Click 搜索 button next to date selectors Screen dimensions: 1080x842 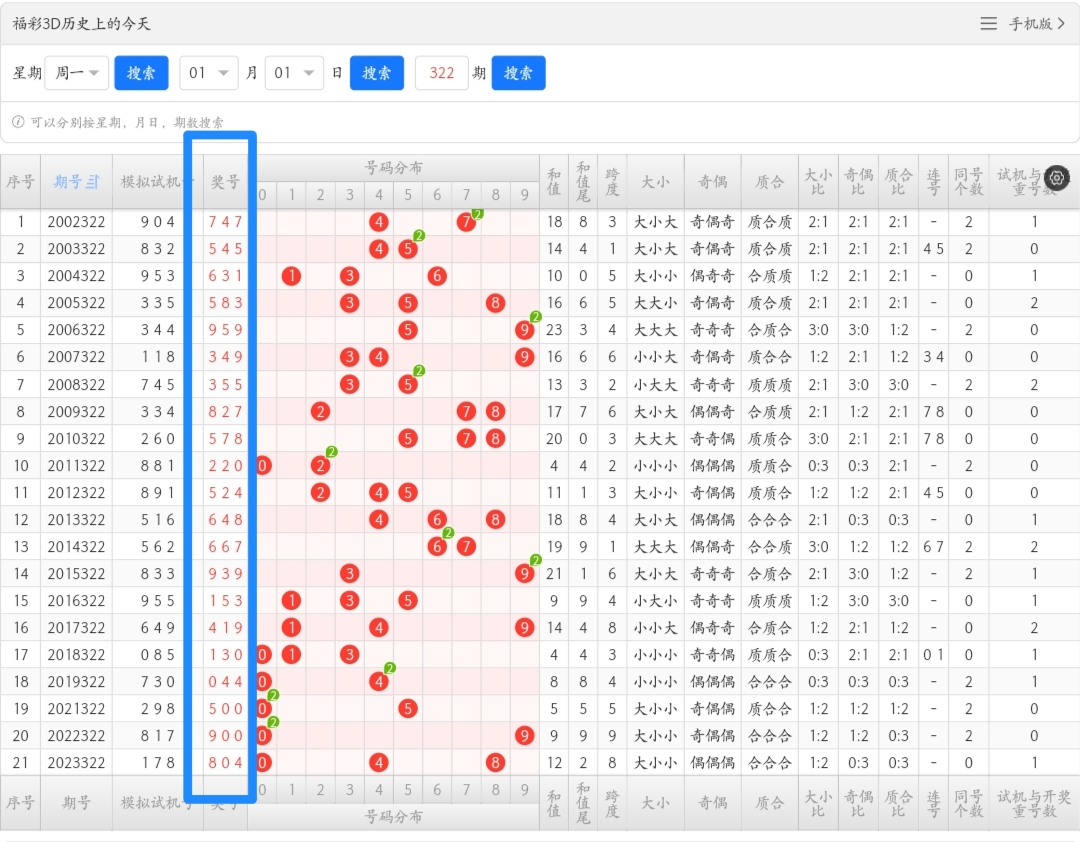[377, 73]
